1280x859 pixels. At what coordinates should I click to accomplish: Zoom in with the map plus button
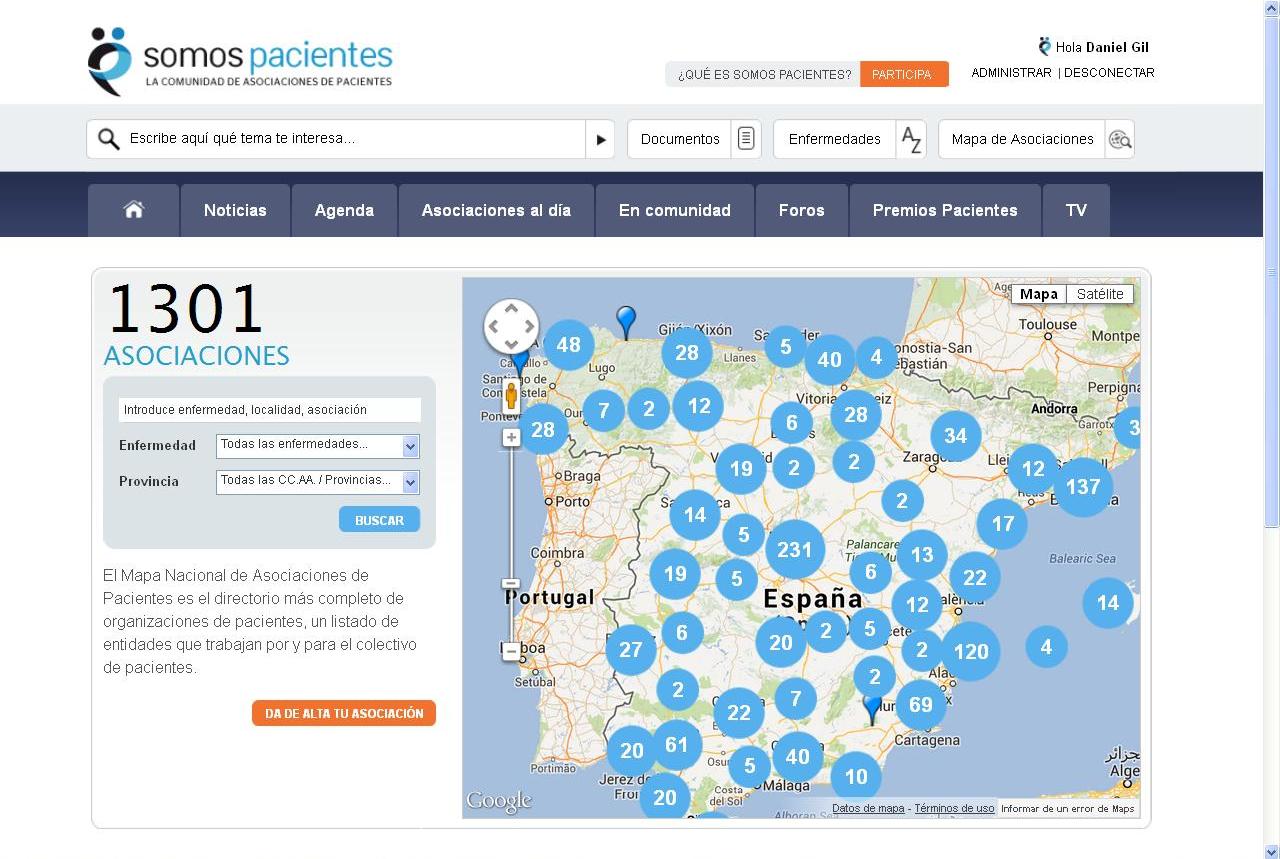click(511, 437)
